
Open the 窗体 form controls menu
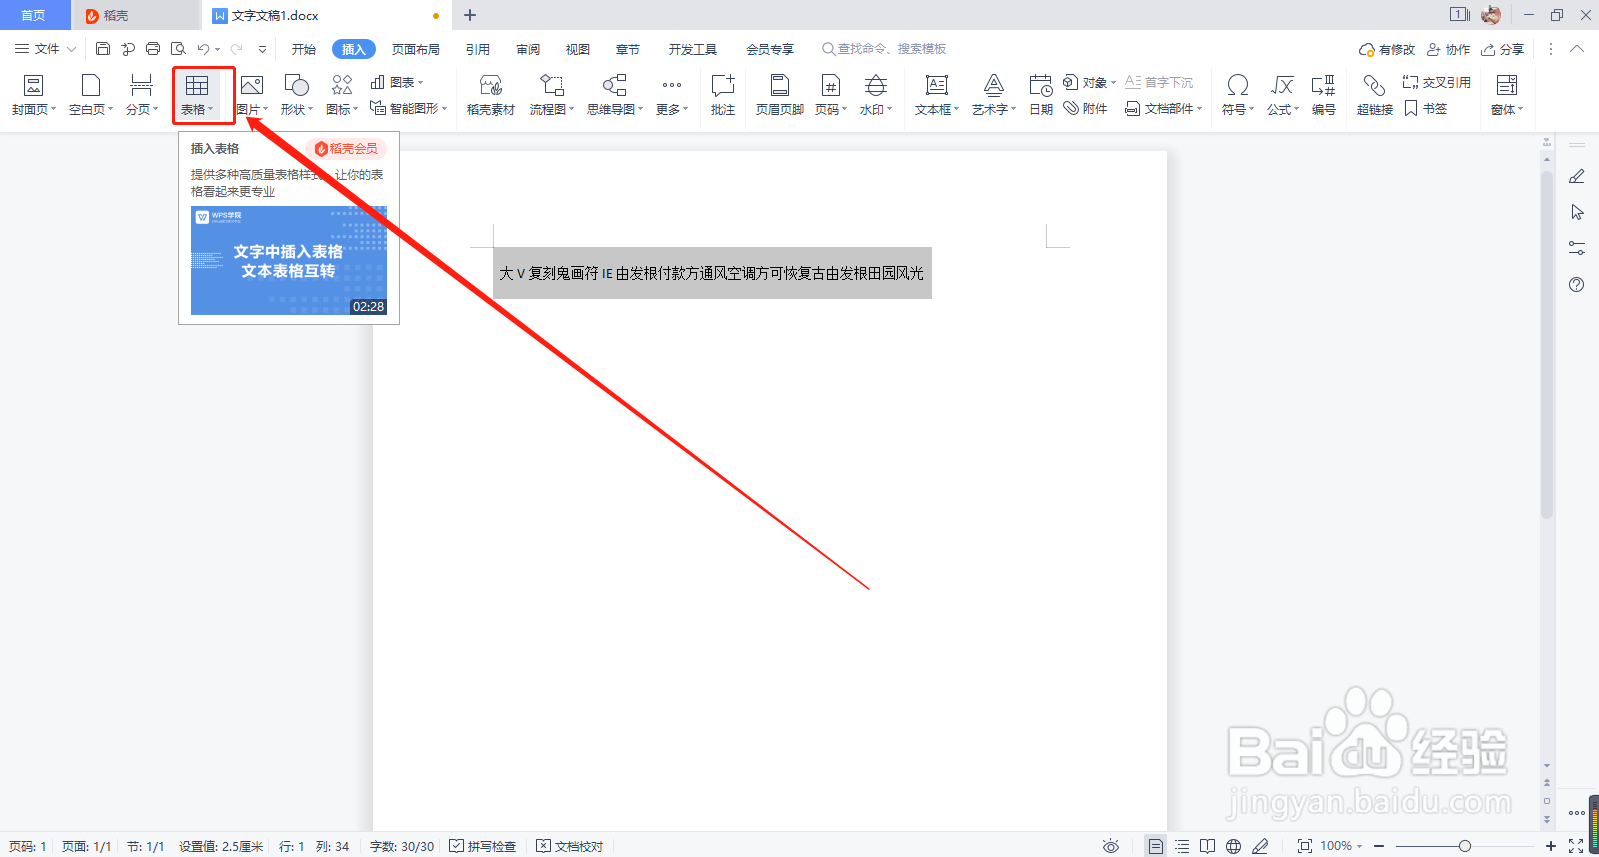1507,96
